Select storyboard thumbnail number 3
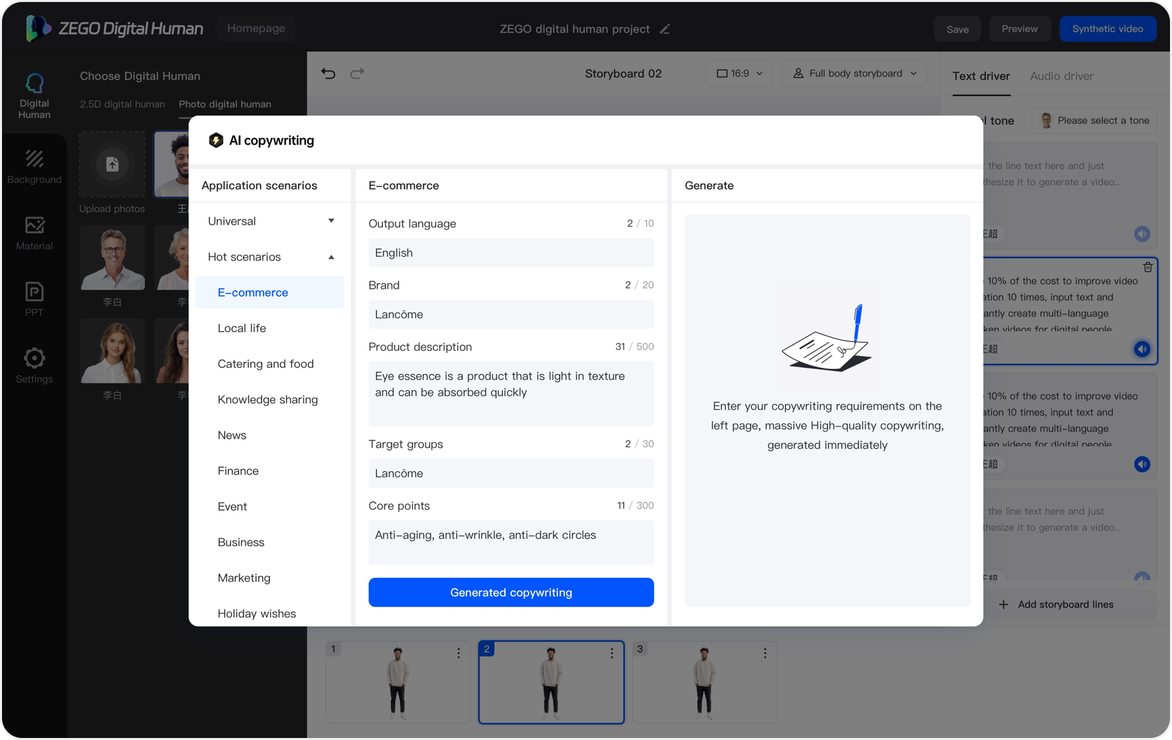The image size is (1172, 740). (704, 682)
